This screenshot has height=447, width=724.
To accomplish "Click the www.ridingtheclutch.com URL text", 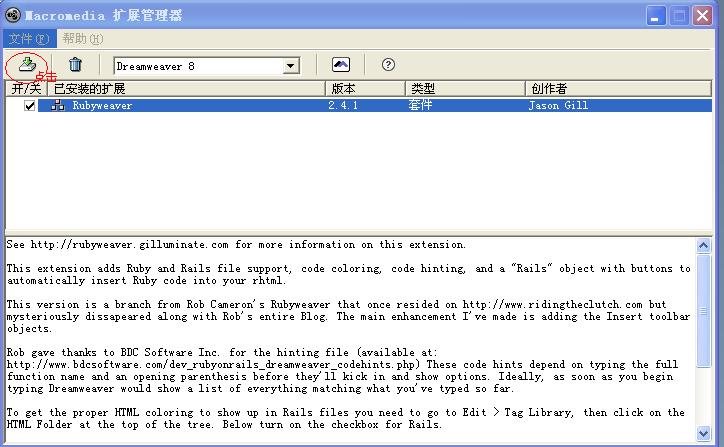I will tap(552, 305).
